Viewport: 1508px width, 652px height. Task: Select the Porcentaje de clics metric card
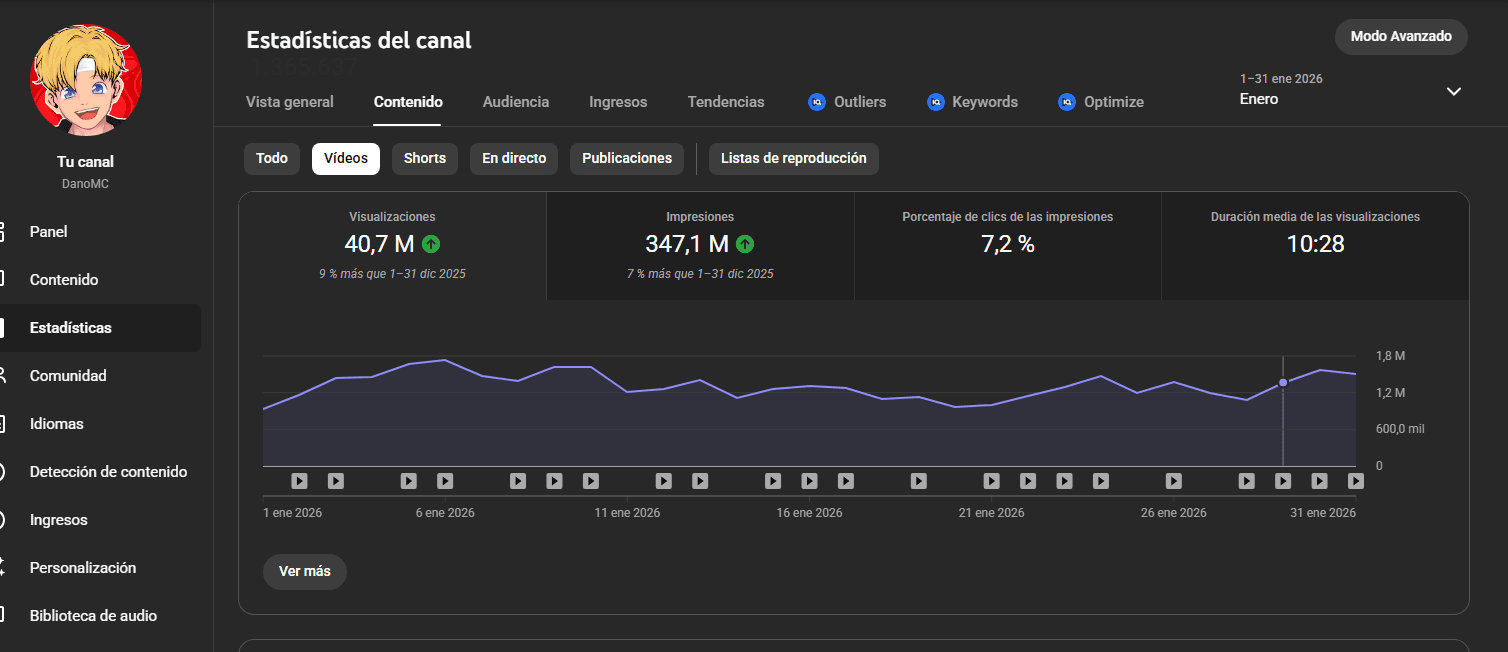pos(1007,245)
